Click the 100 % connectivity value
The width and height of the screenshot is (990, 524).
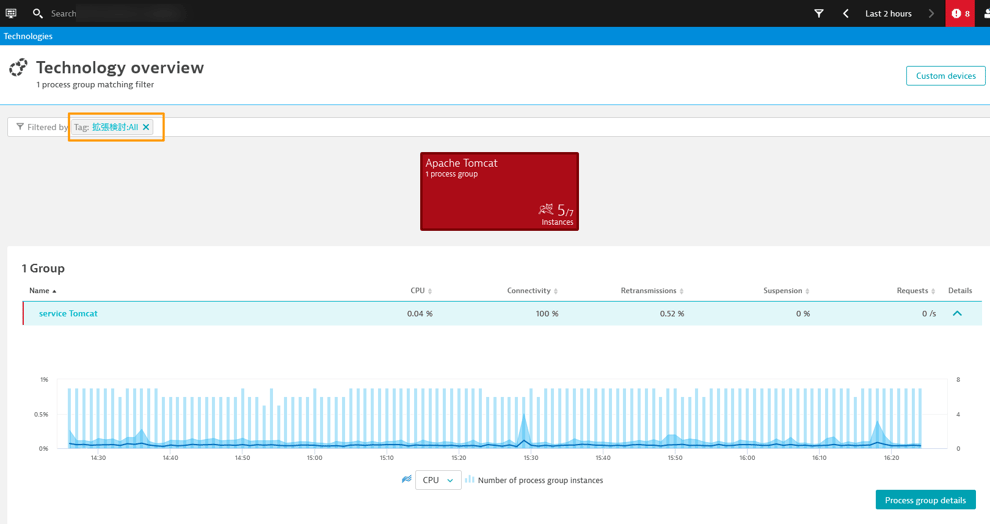click(547, 313)
